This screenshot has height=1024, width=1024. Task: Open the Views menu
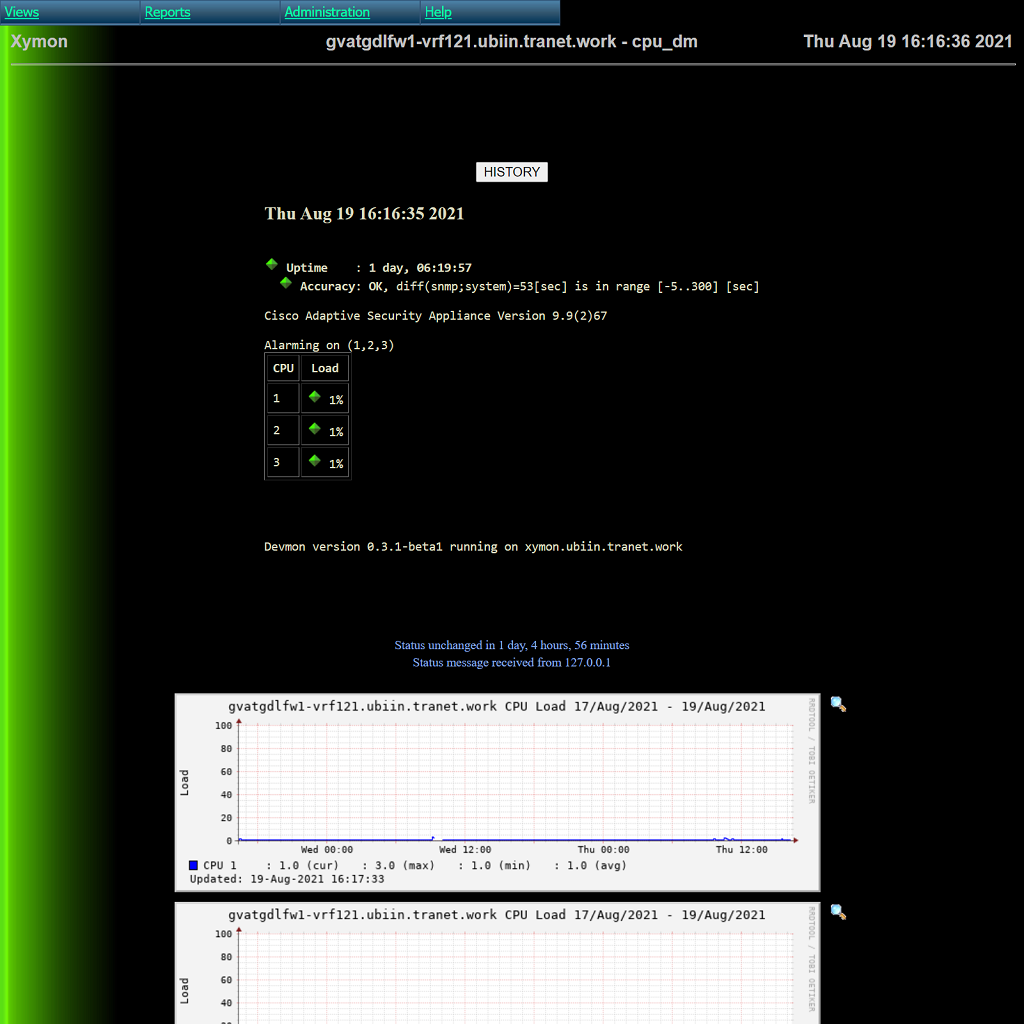[x=22, y=13]
